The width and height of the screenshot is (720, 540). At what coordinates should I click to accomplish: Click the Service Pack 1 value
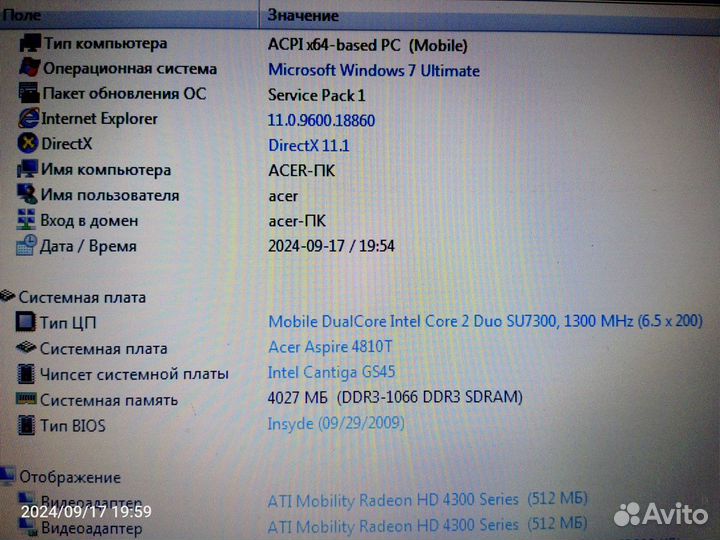pos(317,96)
